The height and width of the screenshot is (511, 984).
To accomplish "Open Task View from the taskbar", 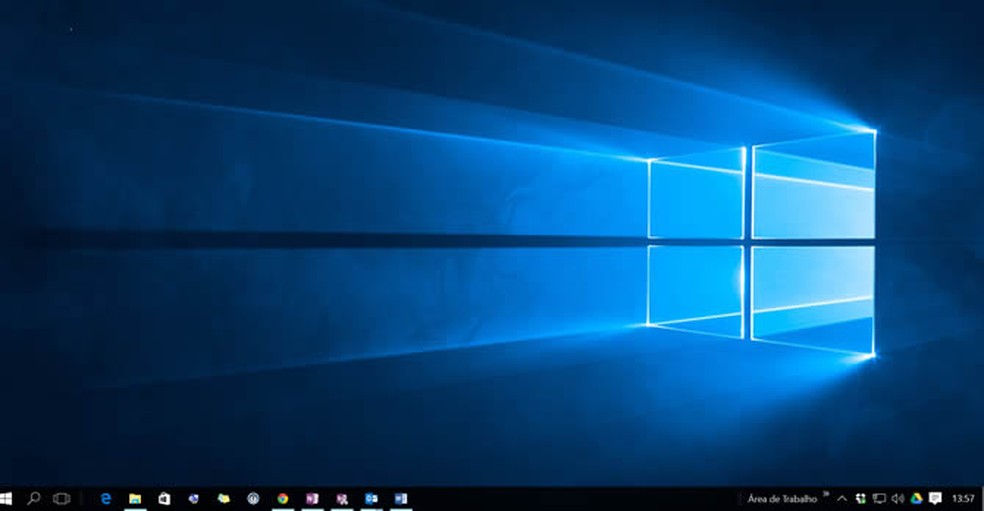I will point(62,498).
